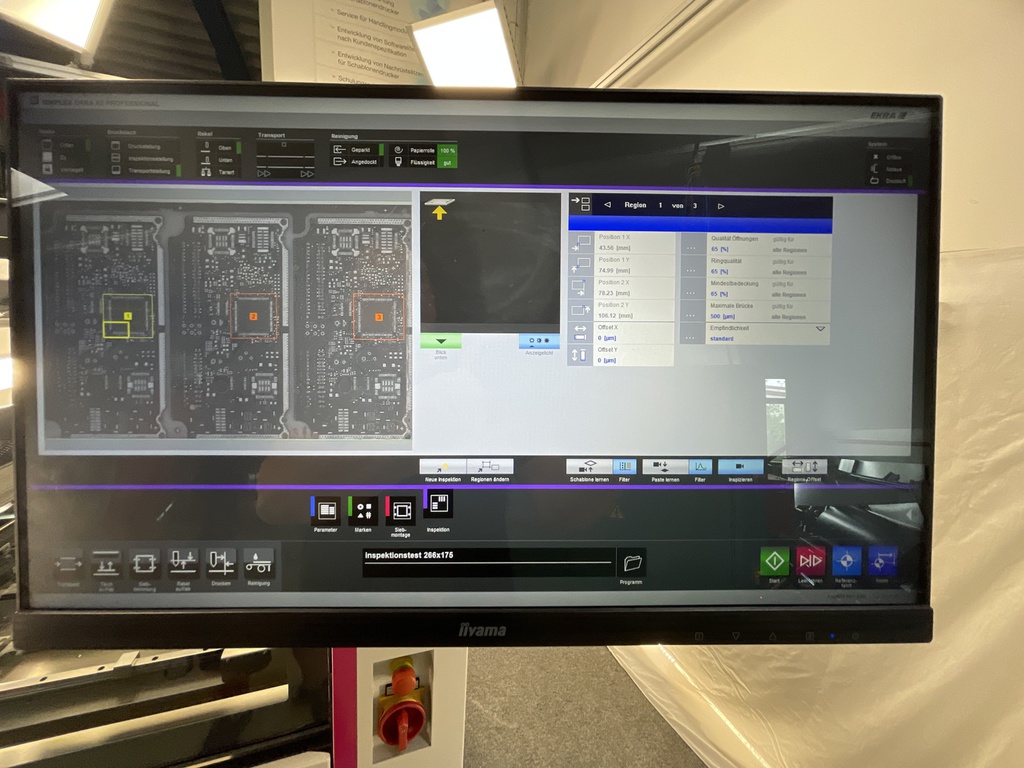Click the Drucken print icon
This screenshot has height=768, width=1024.
pyautogui.click(x=221, y=563)
